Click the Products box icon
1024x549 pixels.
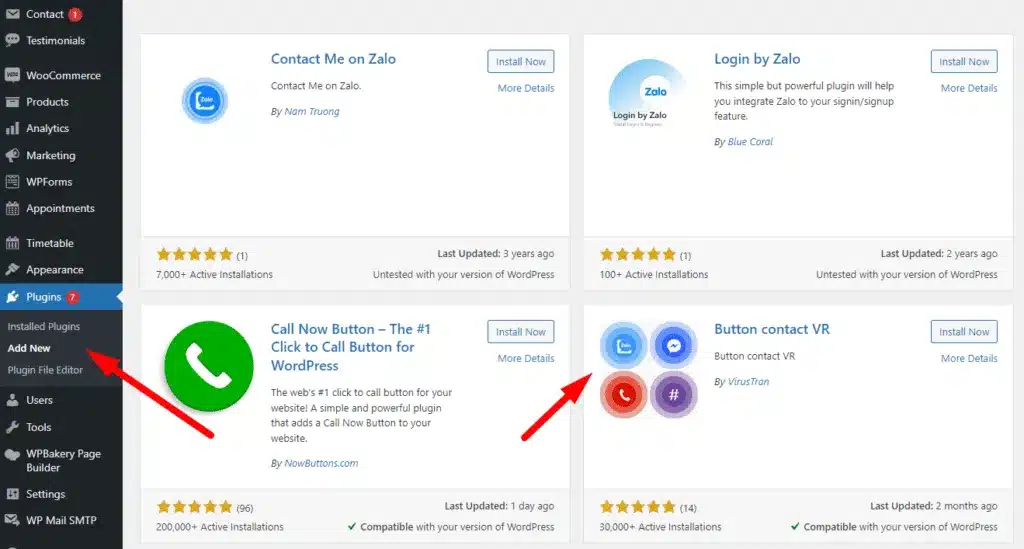pyautogui.click(x=12, y=102)
